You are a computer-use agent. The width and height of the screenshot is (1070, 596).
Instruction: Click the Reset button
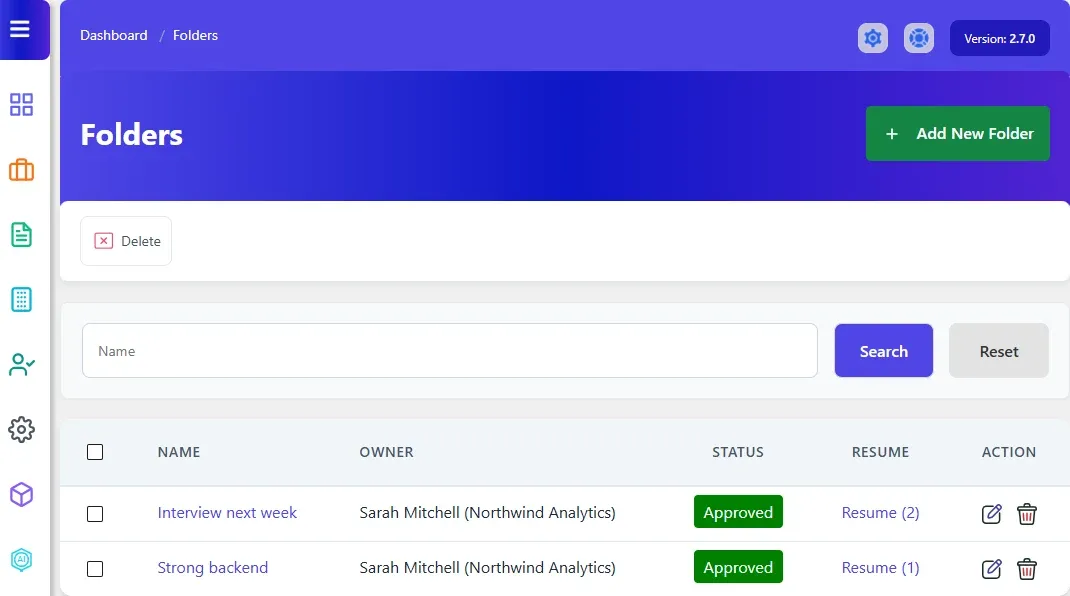998,351
